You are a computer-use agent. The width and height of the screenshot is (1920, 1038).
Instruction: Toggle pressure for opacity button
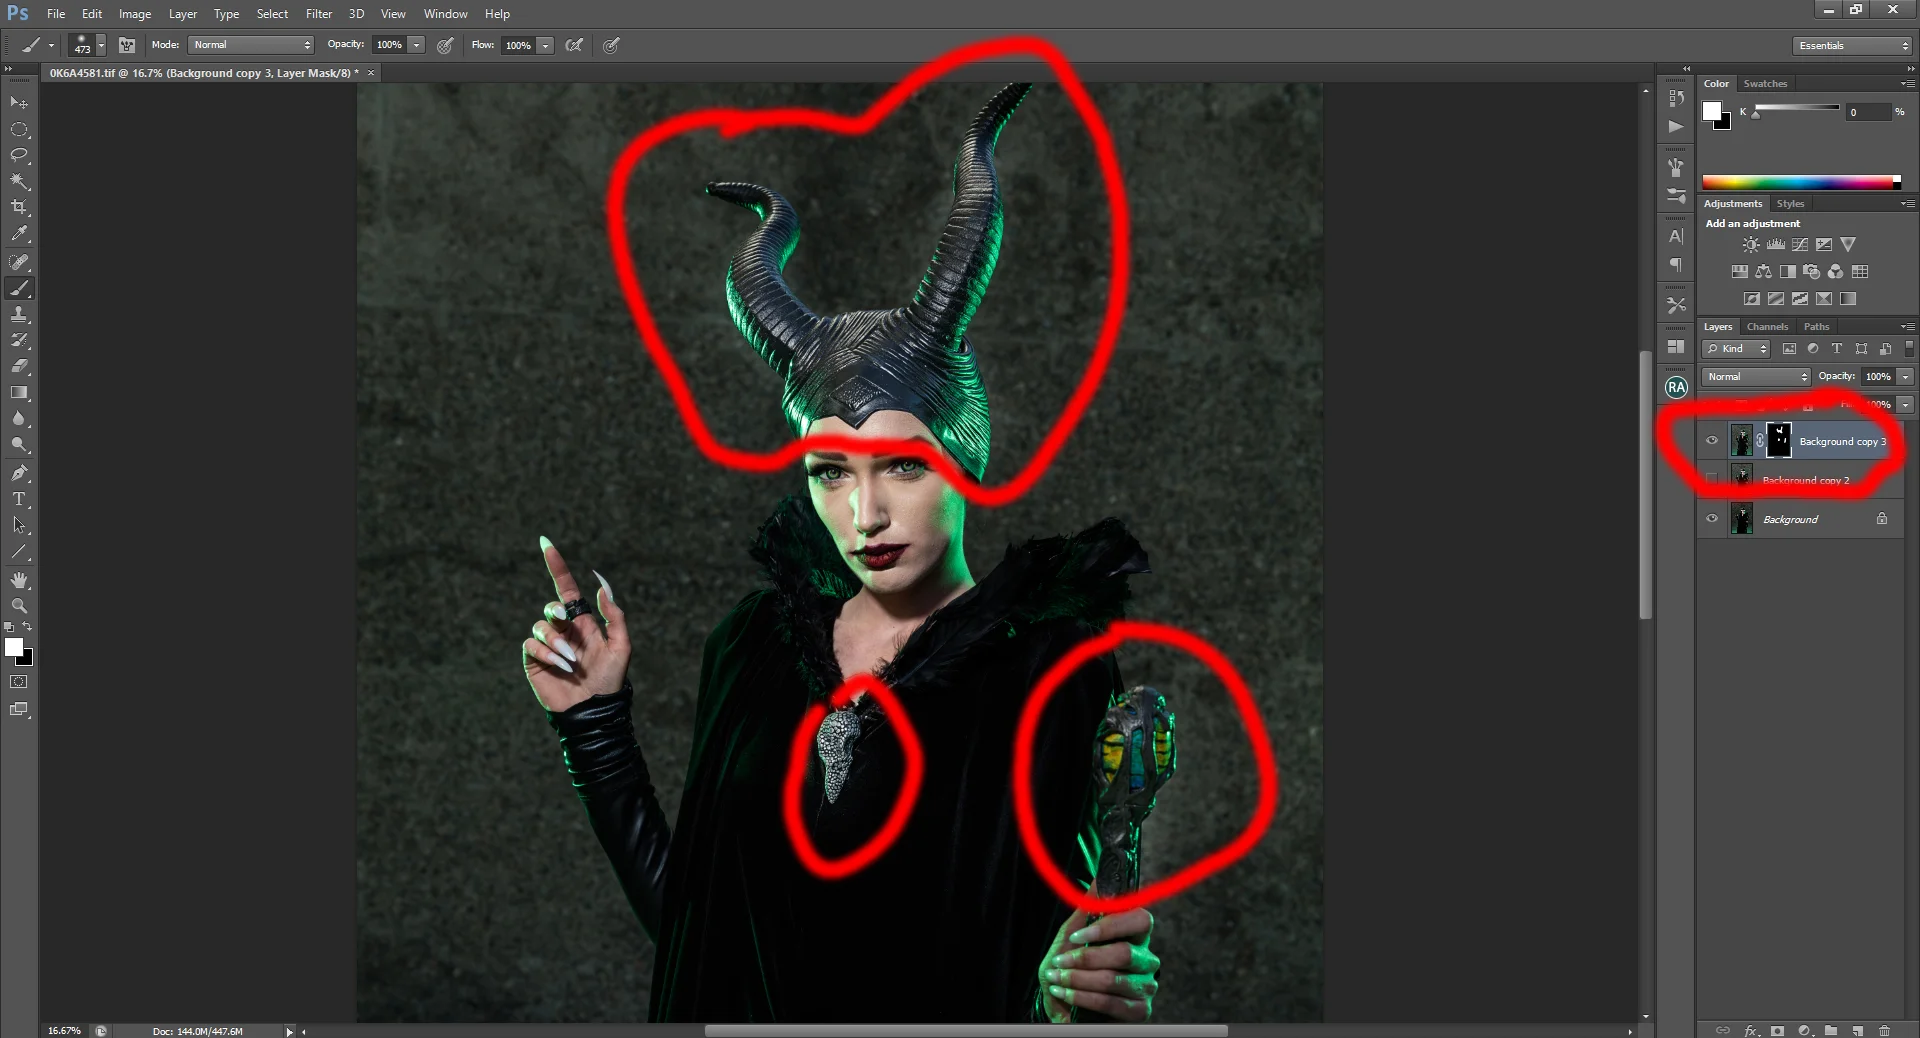[445, 45]
